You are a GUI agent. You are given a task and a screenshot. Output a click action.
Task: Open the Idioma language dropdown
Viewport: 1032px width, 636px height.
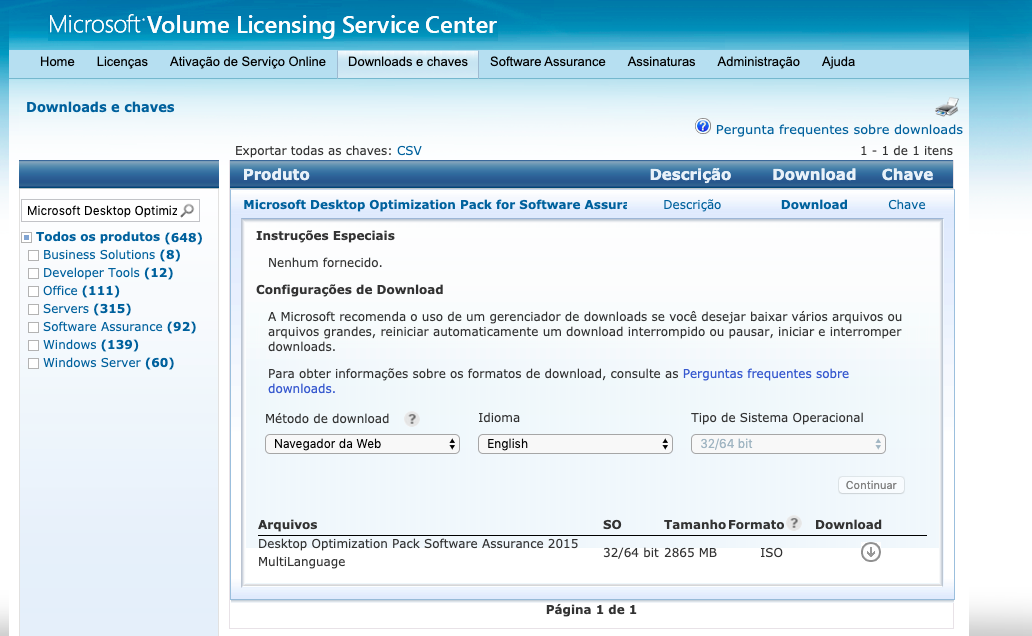click(575, 444)
